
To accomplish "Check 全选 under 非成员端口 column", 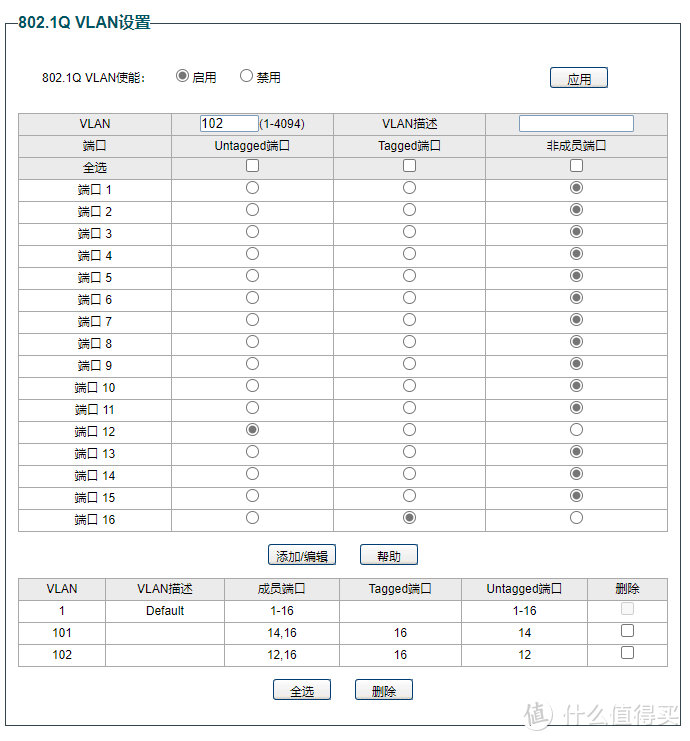I will [576, 165].
